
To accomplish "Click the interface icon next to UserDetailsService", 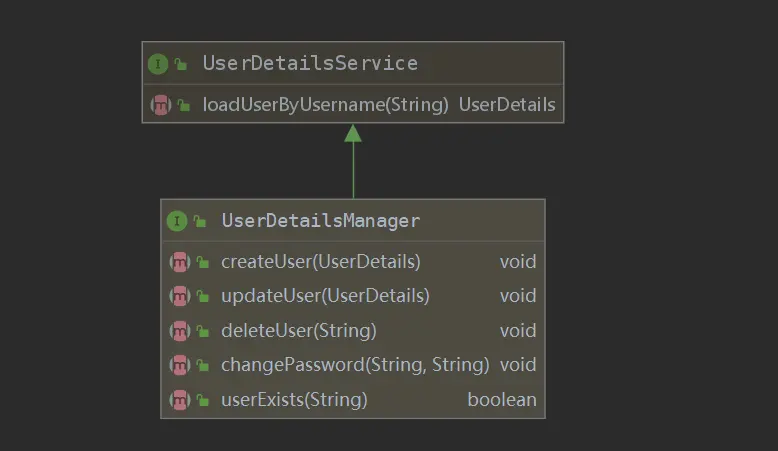I will [158, 64].
